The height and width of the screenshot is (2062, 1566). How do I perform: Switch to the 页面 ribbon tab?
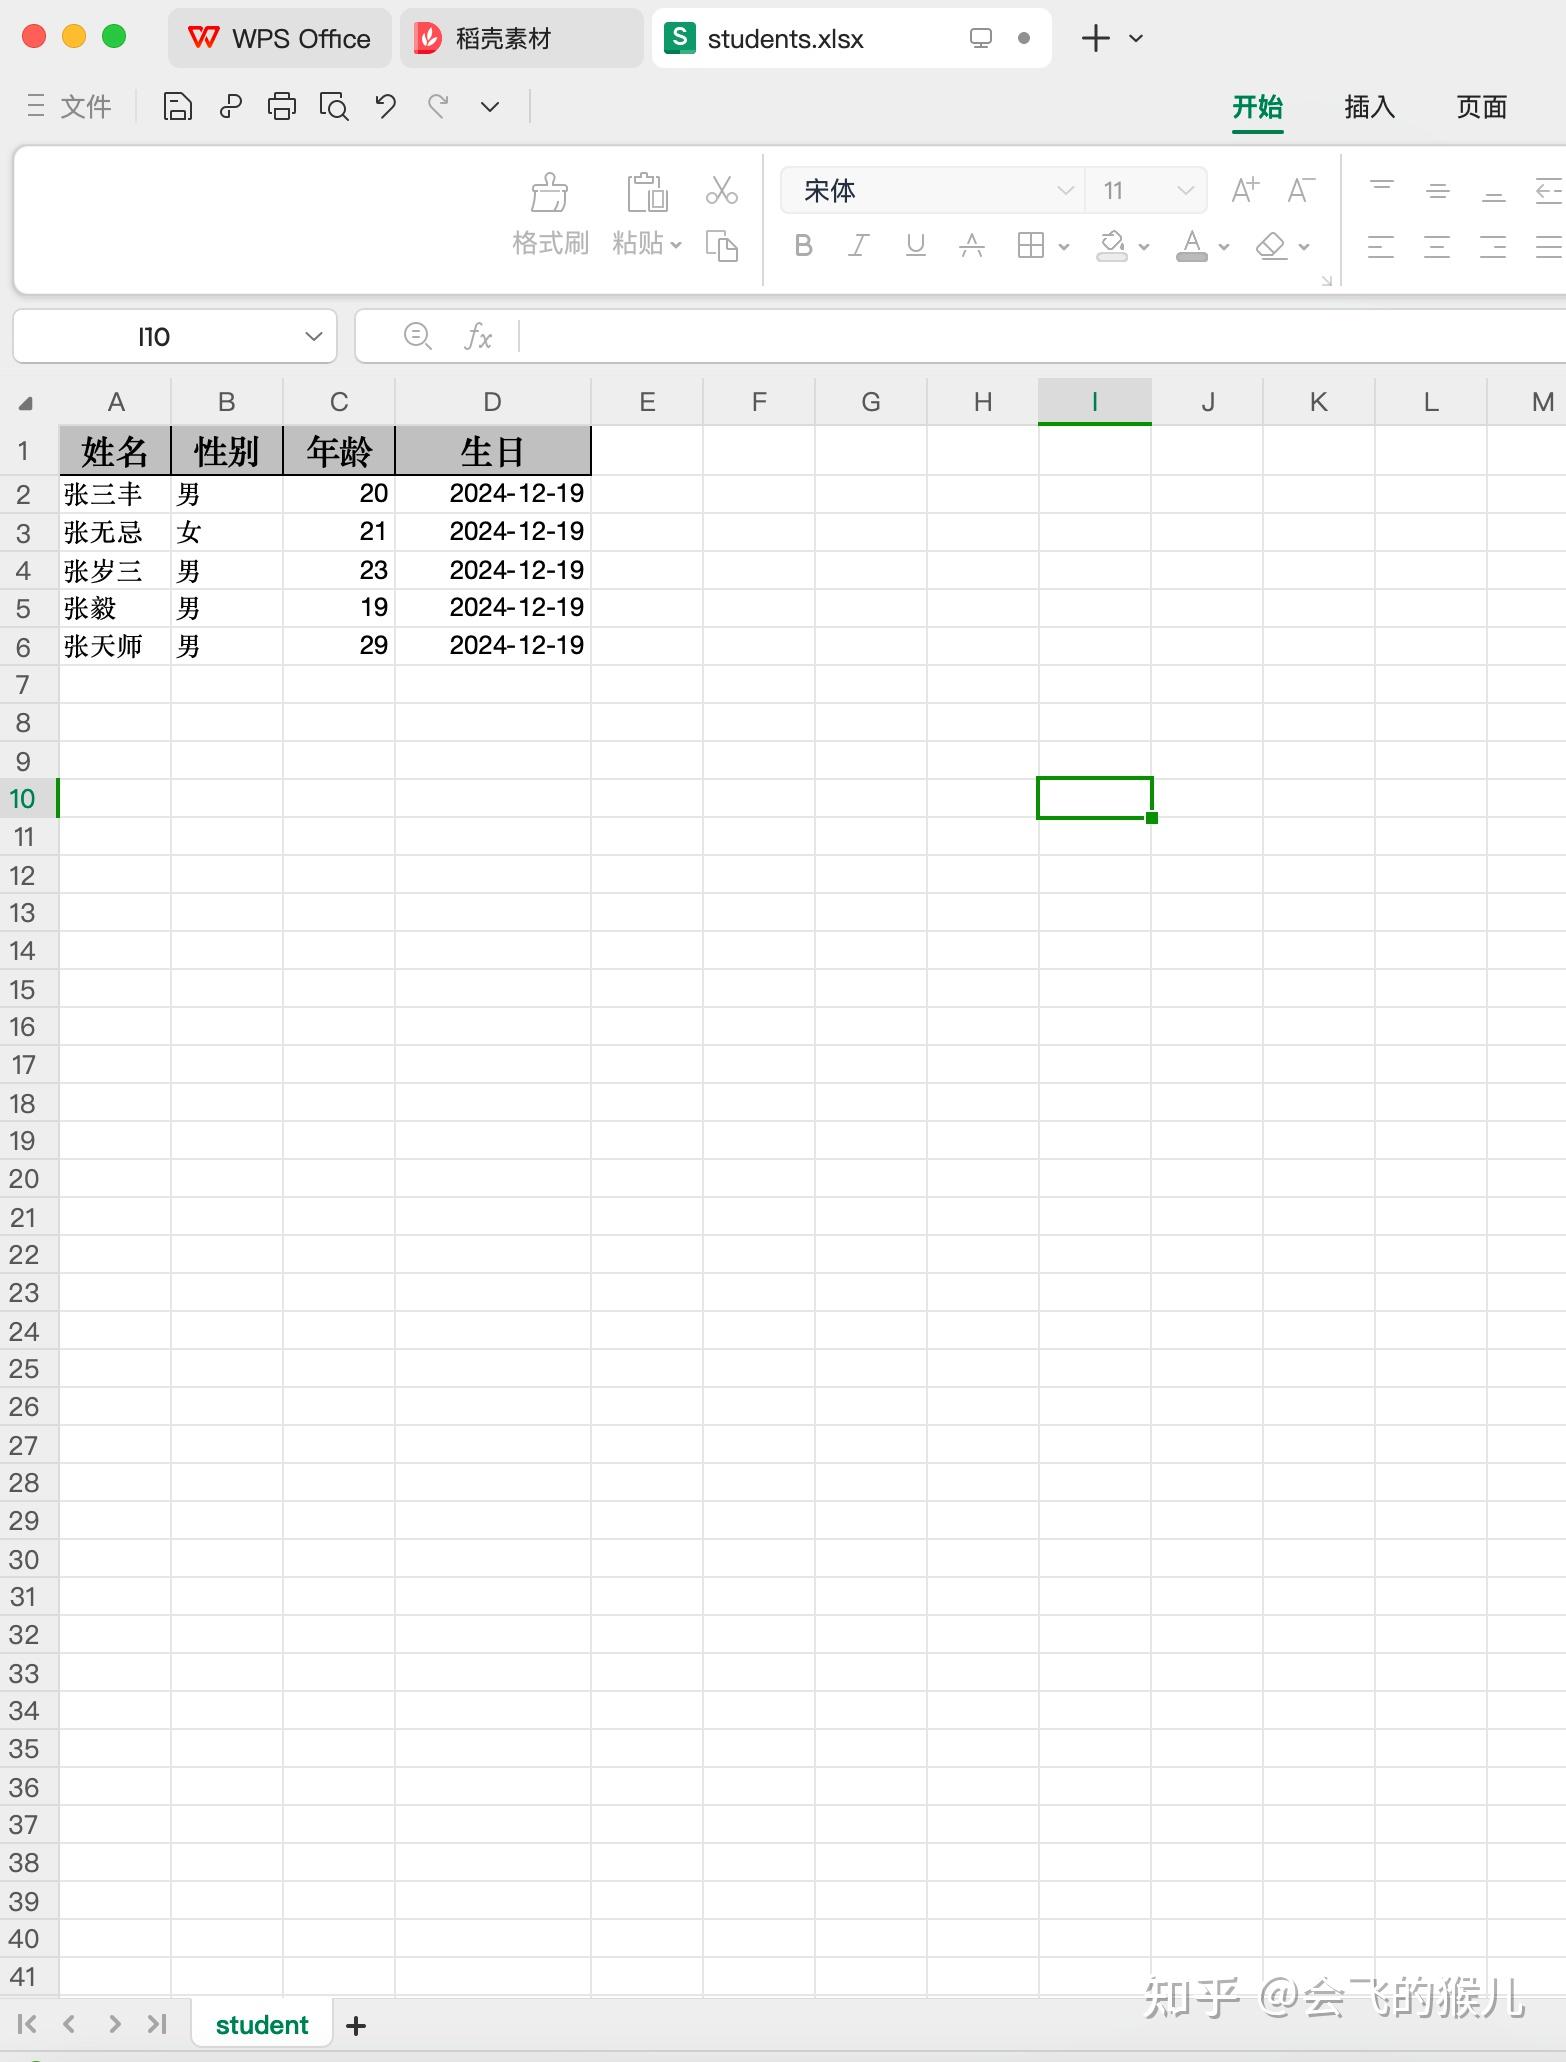[x=1481, y=107]
